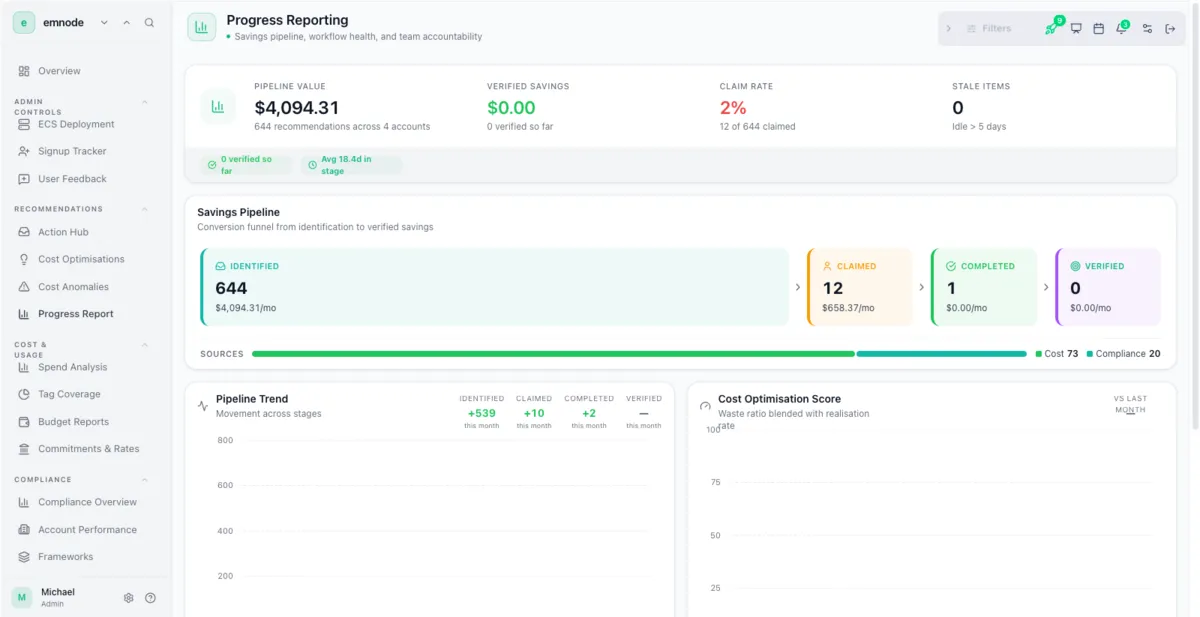Click the Cost Optimisation Score gauge icon
Screen dimensions: 1200x617
pyautogui.click(x=705, y=406)
